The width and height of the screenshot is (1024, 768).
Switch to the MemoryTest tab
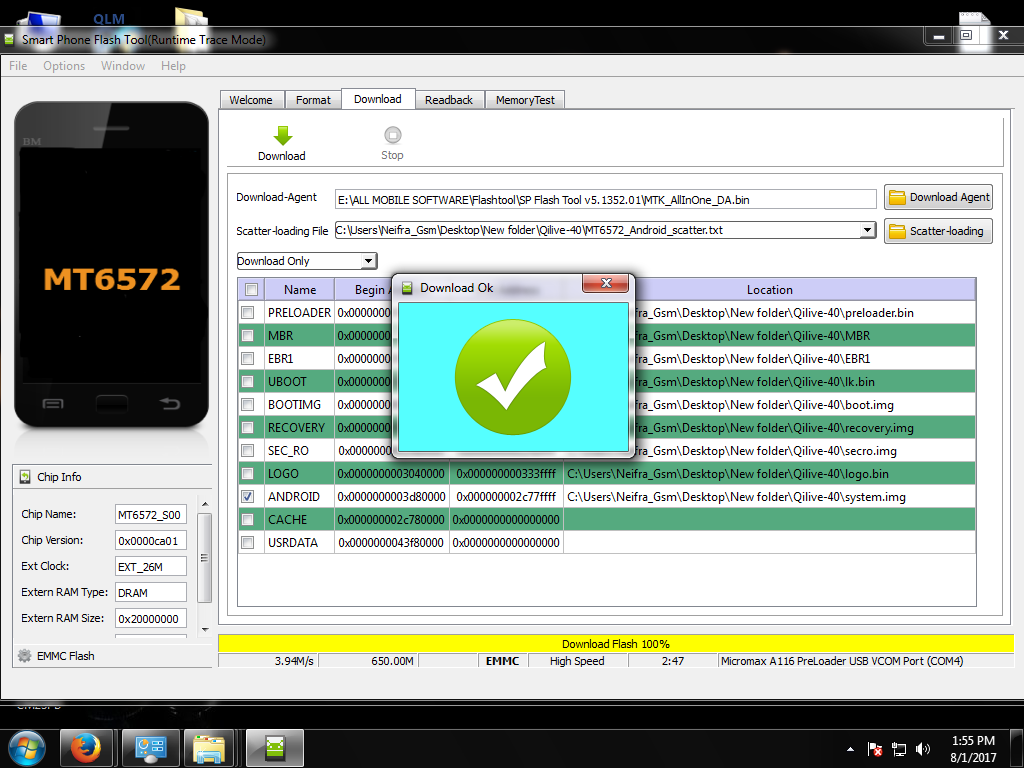coord(525,100)
